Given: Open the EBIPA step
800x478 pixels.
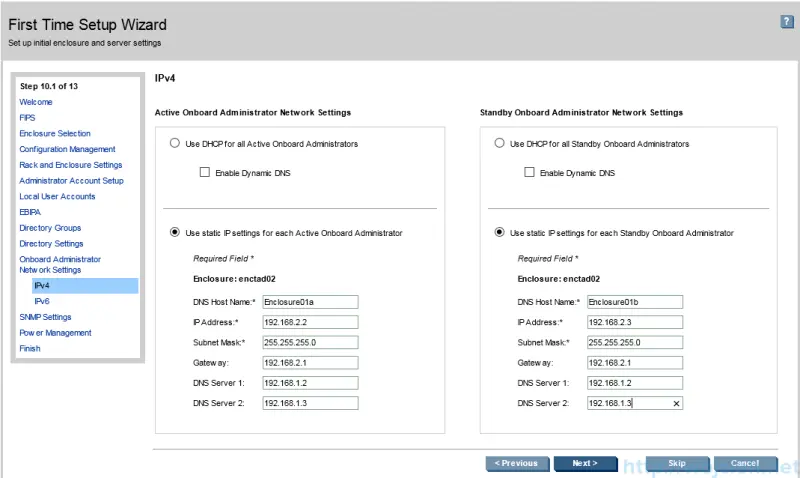Looking at the screenshot, I should pyautogui.click(x=30, y=212).
